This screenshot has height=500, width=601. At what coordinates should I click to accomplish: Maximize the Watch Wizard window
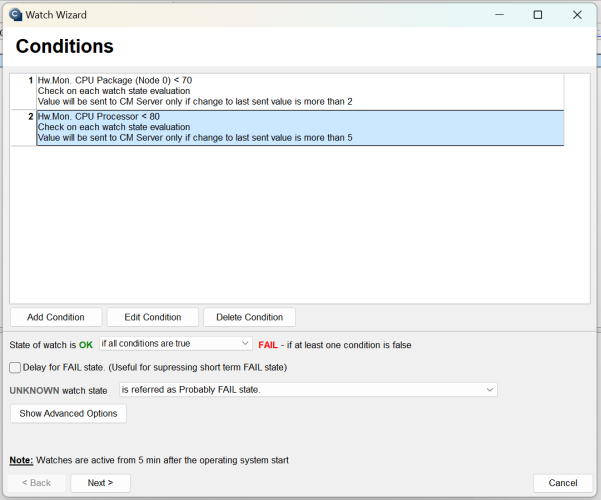coord(538,15)
